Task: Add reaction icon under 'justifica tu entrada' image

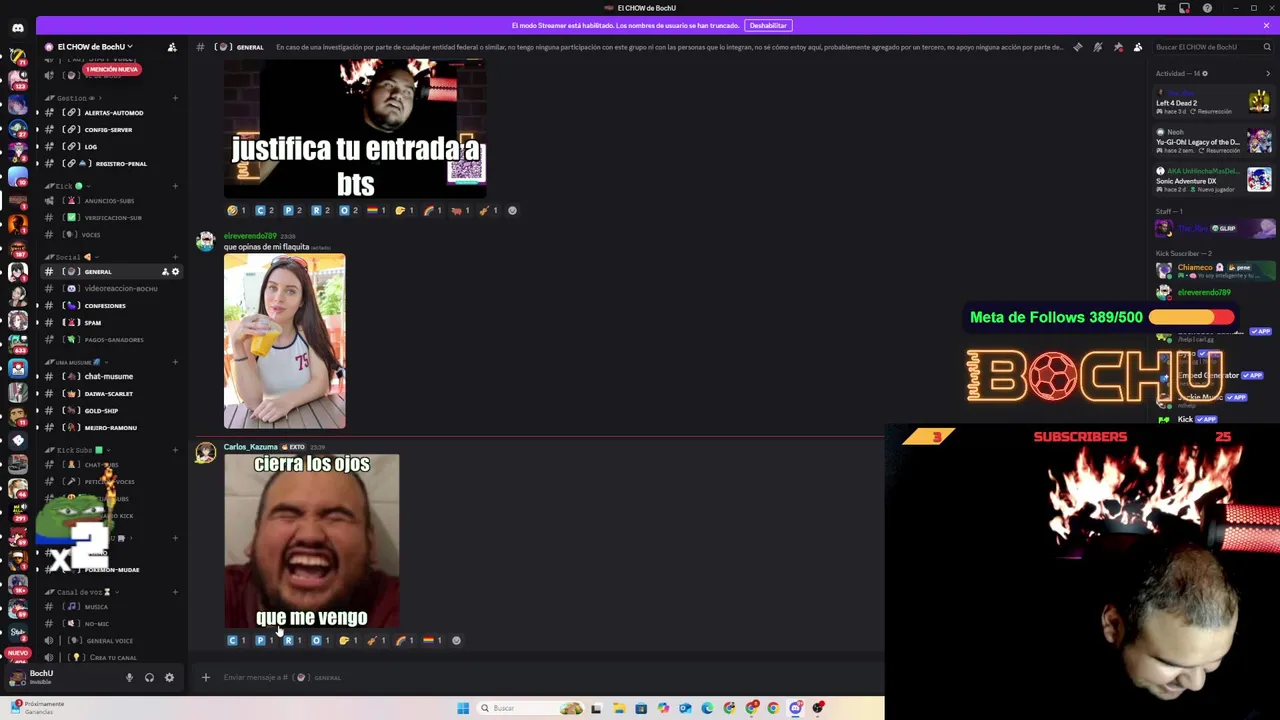Action: click(x=512, y=211)
